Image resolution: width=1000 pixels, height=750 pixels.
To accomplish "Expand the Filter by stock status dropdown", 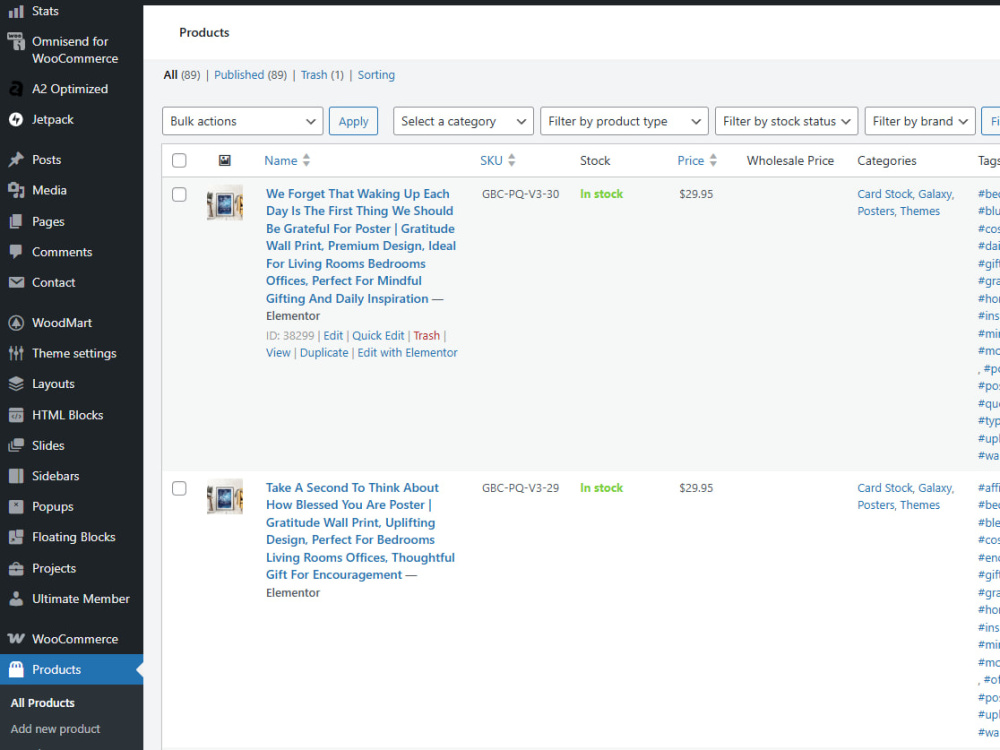I will click(786, 121).
